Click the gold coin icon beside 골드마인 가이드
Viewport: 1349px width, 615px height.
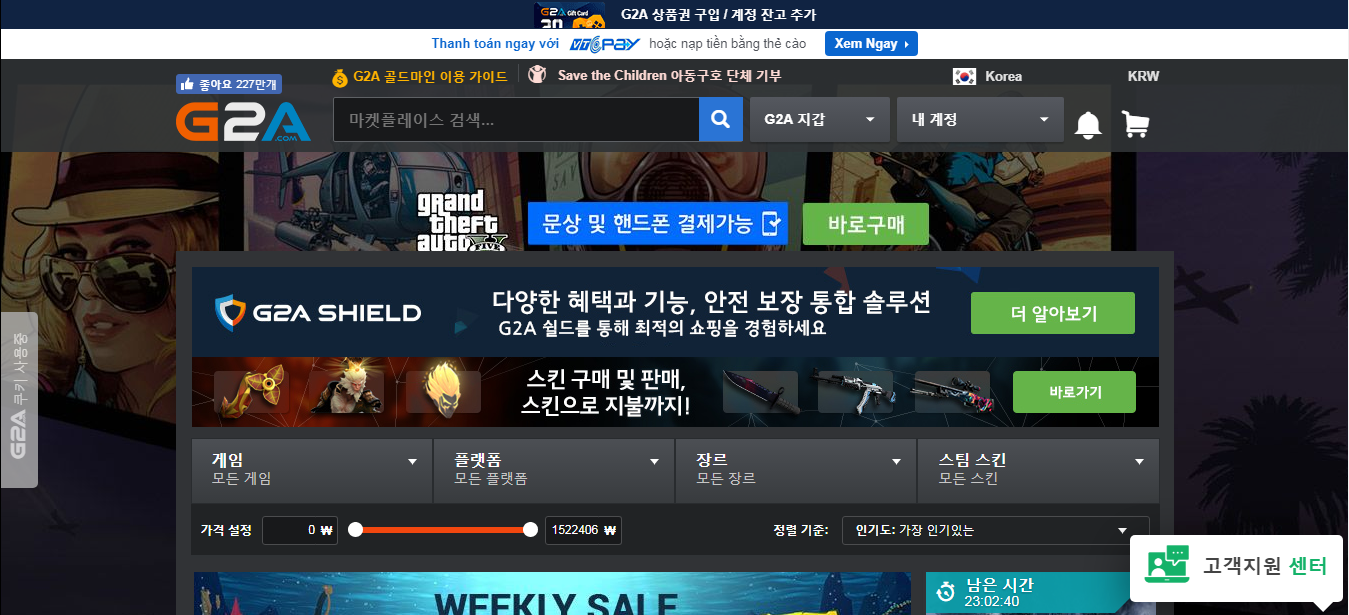click(338, 76)
